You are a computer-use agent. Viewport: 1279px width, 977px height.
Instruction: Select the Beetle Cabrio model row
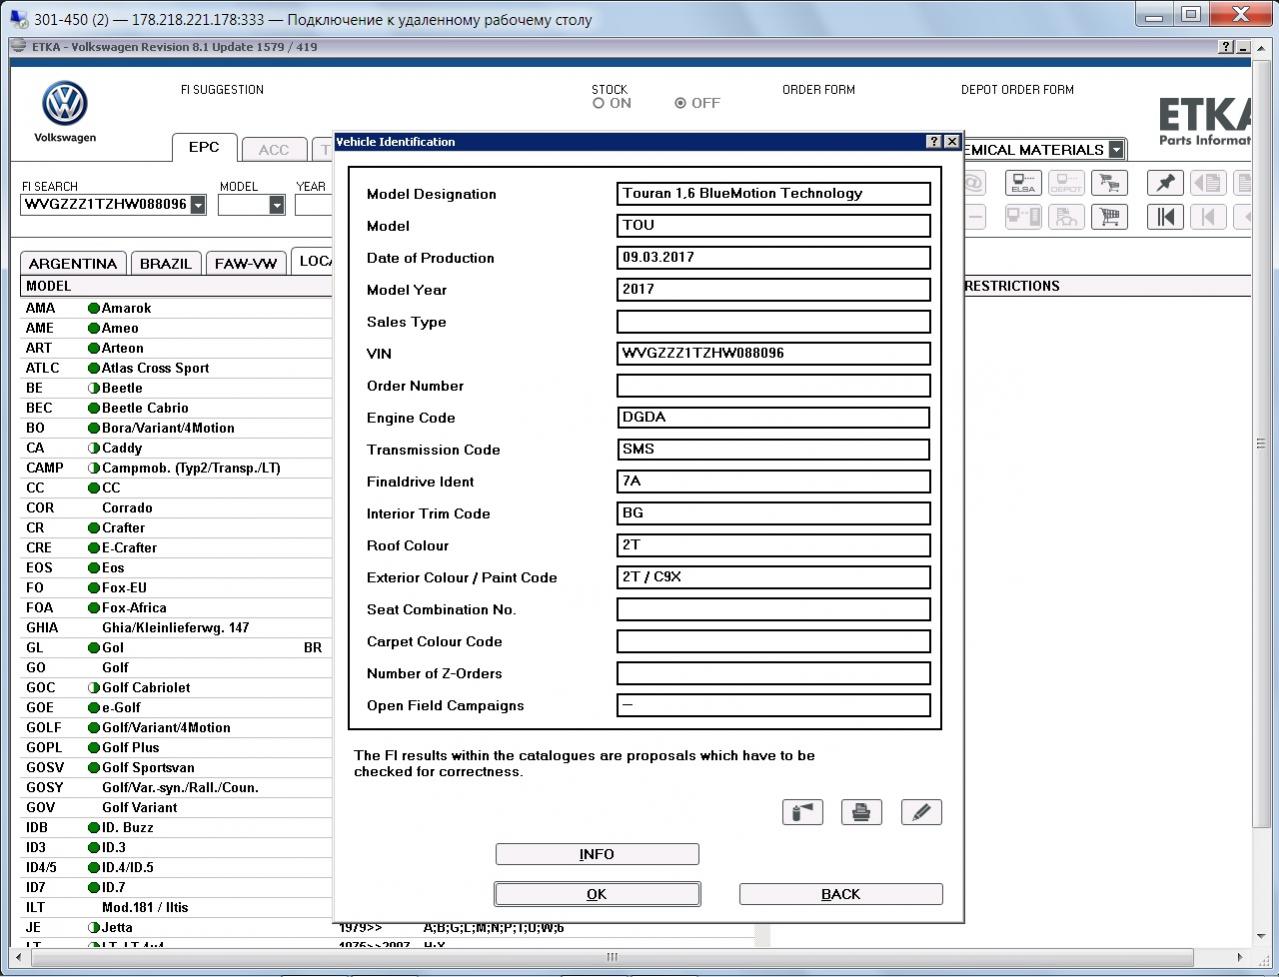[x=176, y=408]
